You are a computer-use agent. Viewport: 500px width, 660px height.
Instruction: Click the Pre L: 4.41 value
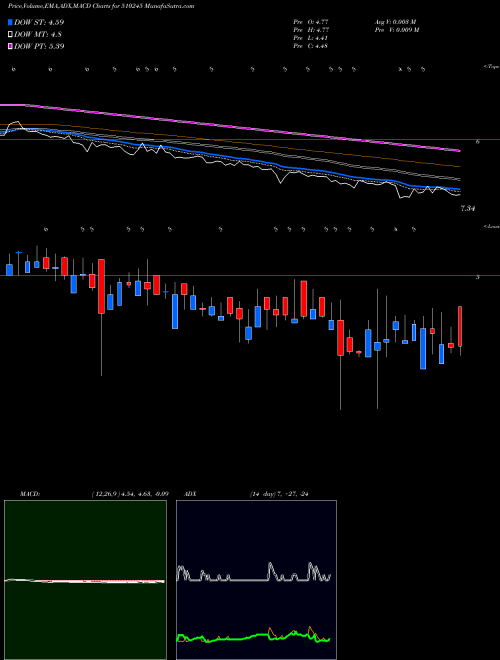(x=311, y=38)
